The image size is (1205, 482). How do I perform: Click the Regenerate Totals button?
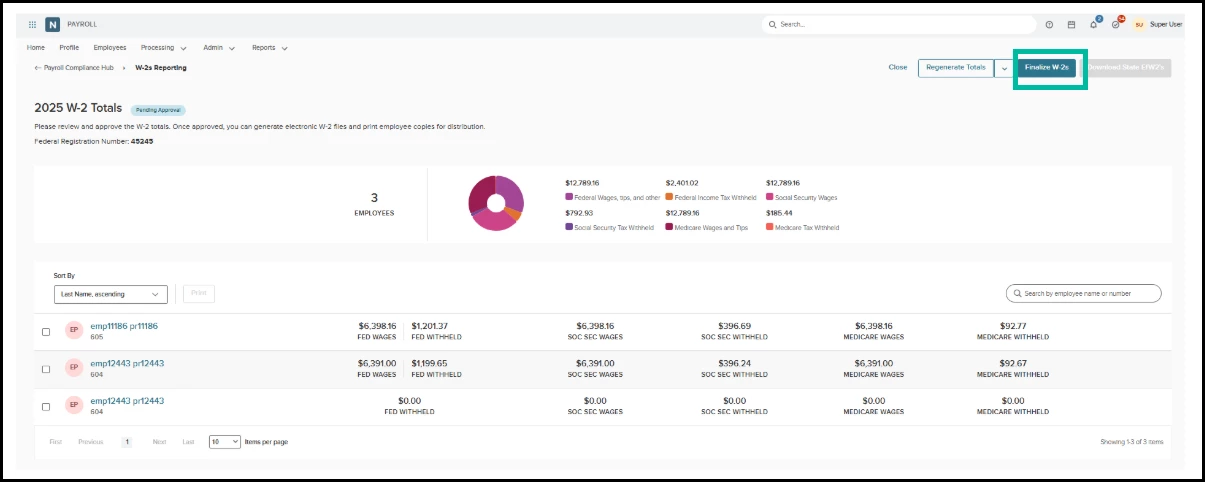956,68
